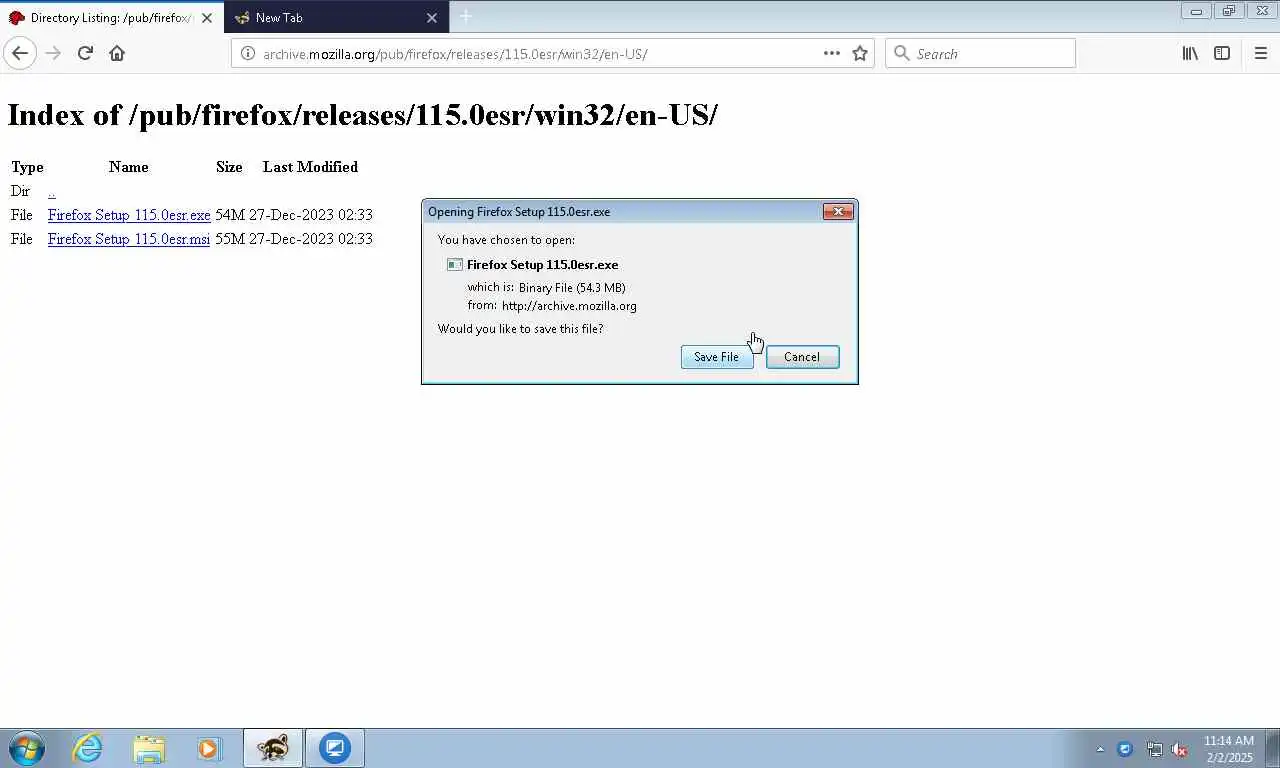Close the New Tab tab

[432, 18]
